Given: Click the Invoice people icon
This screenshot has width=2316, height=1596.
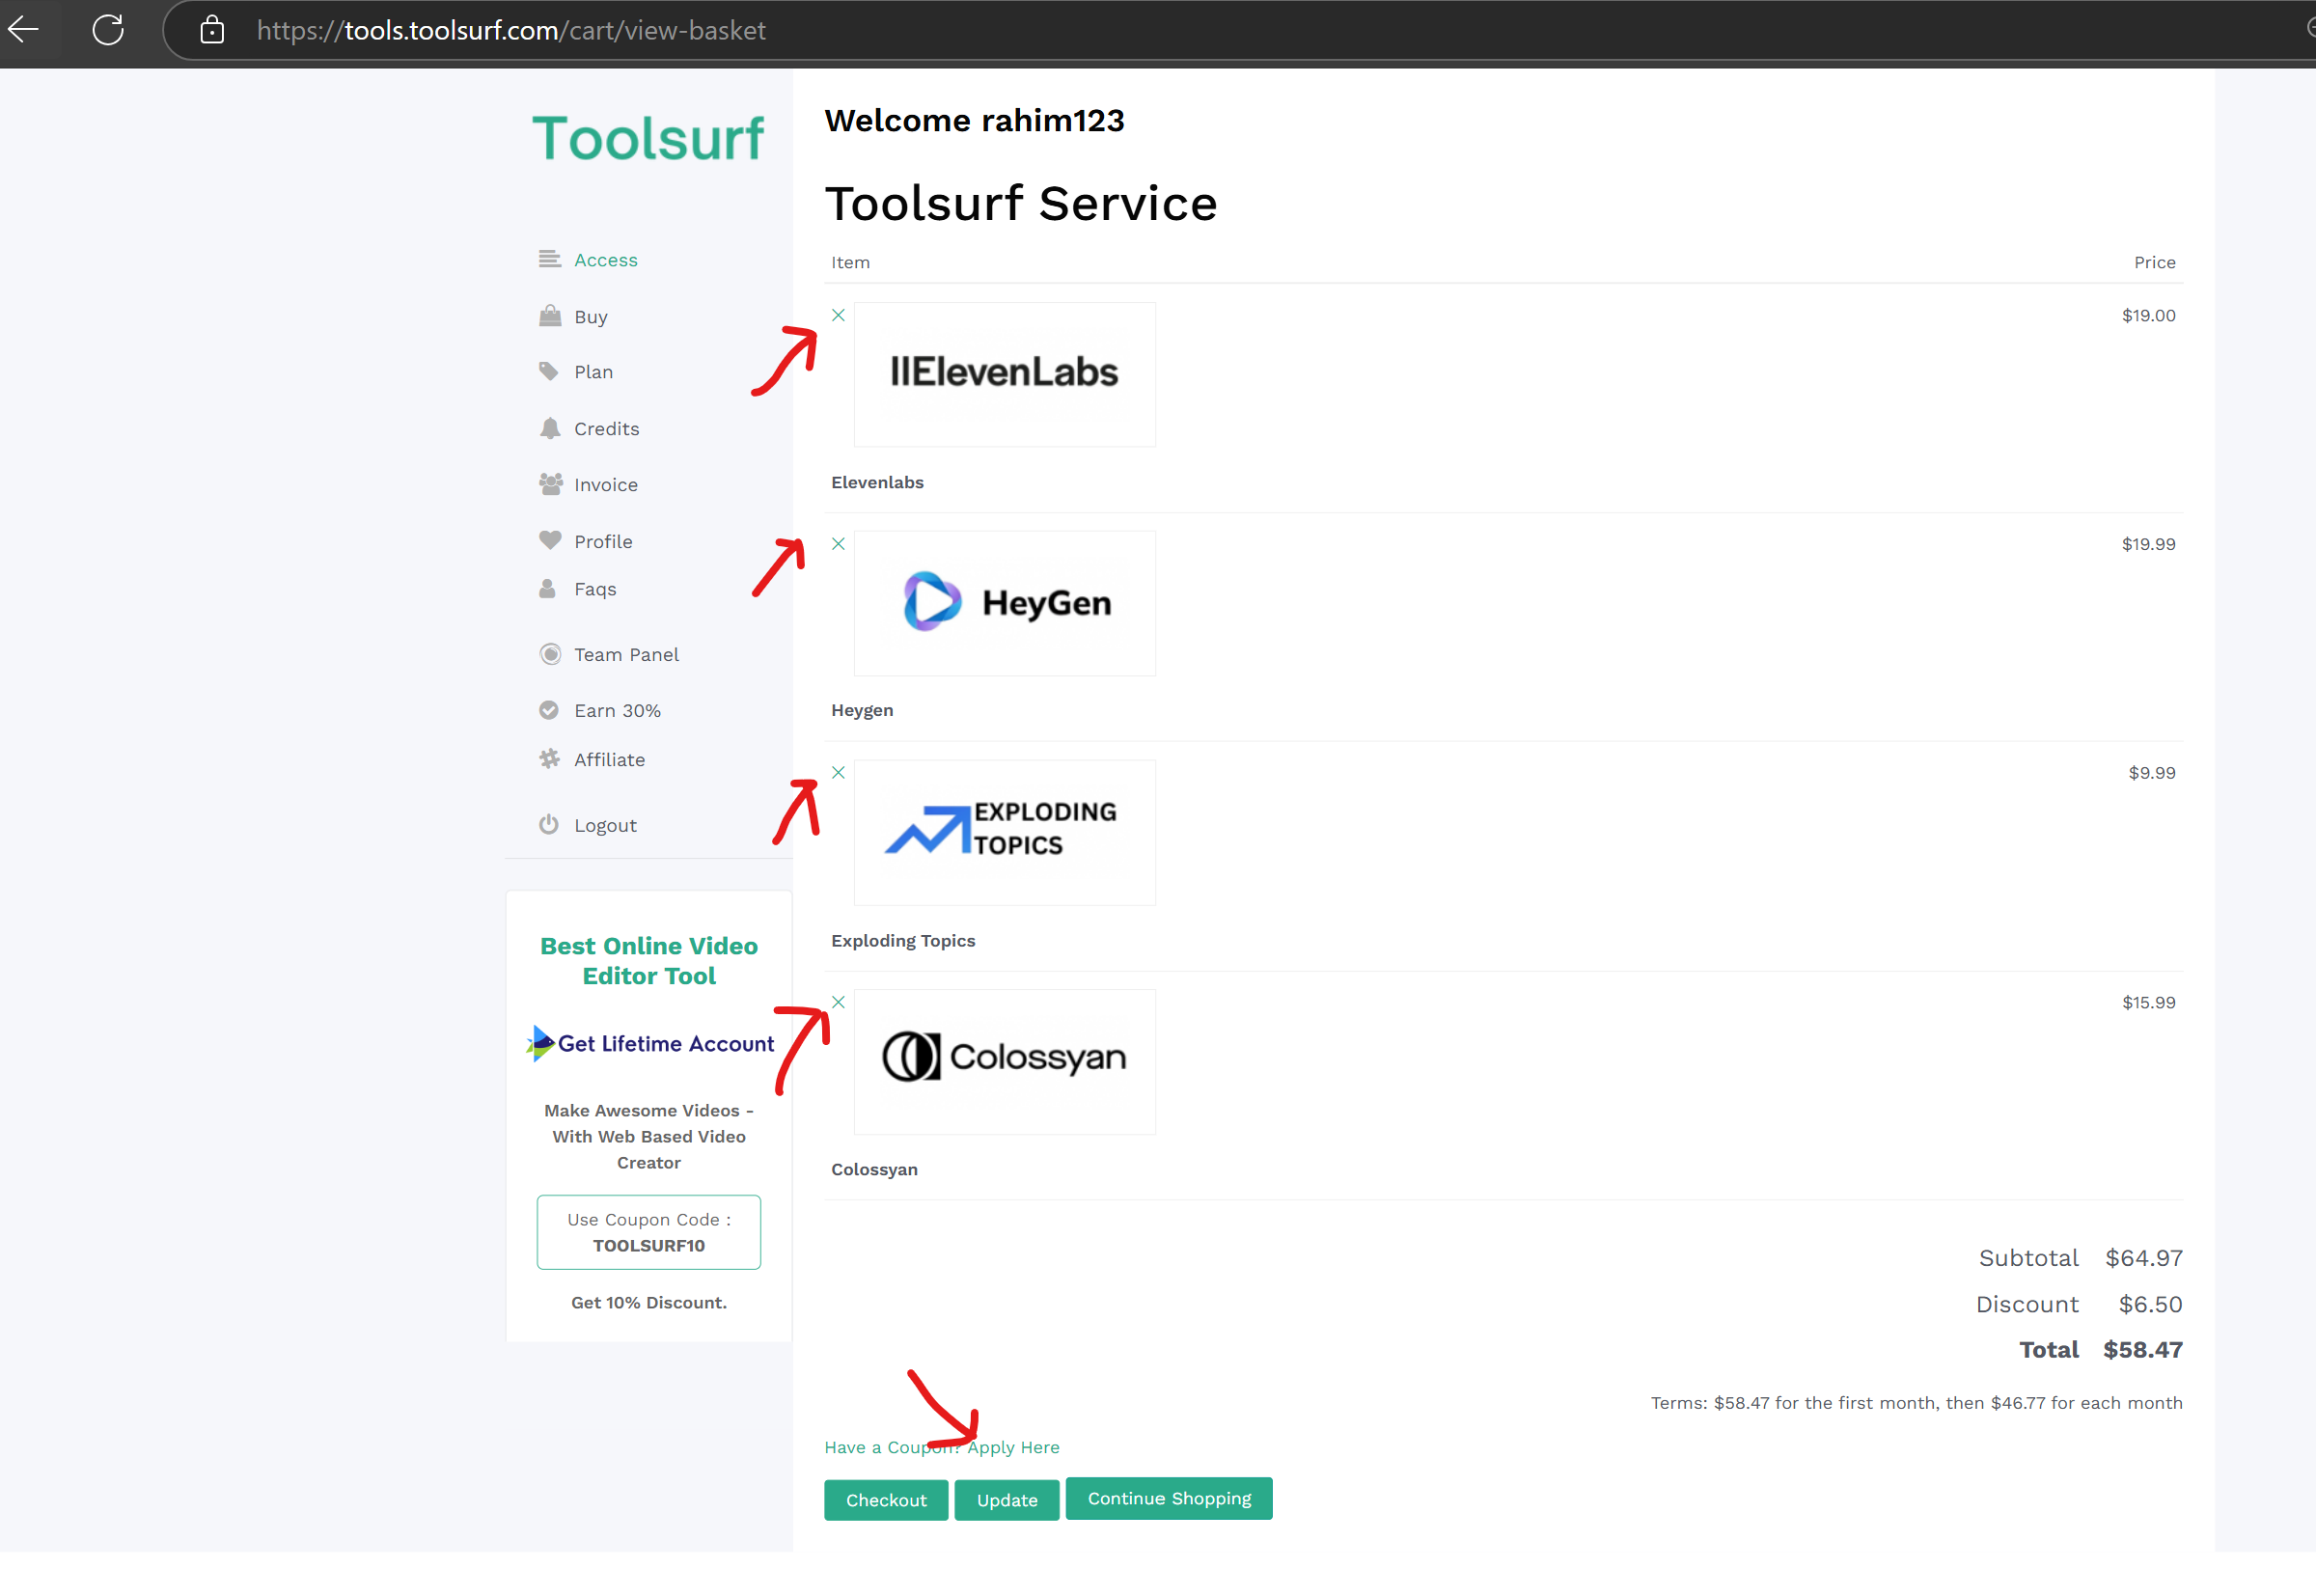Looking at the screenshot, I should click(x=550, y=484).
